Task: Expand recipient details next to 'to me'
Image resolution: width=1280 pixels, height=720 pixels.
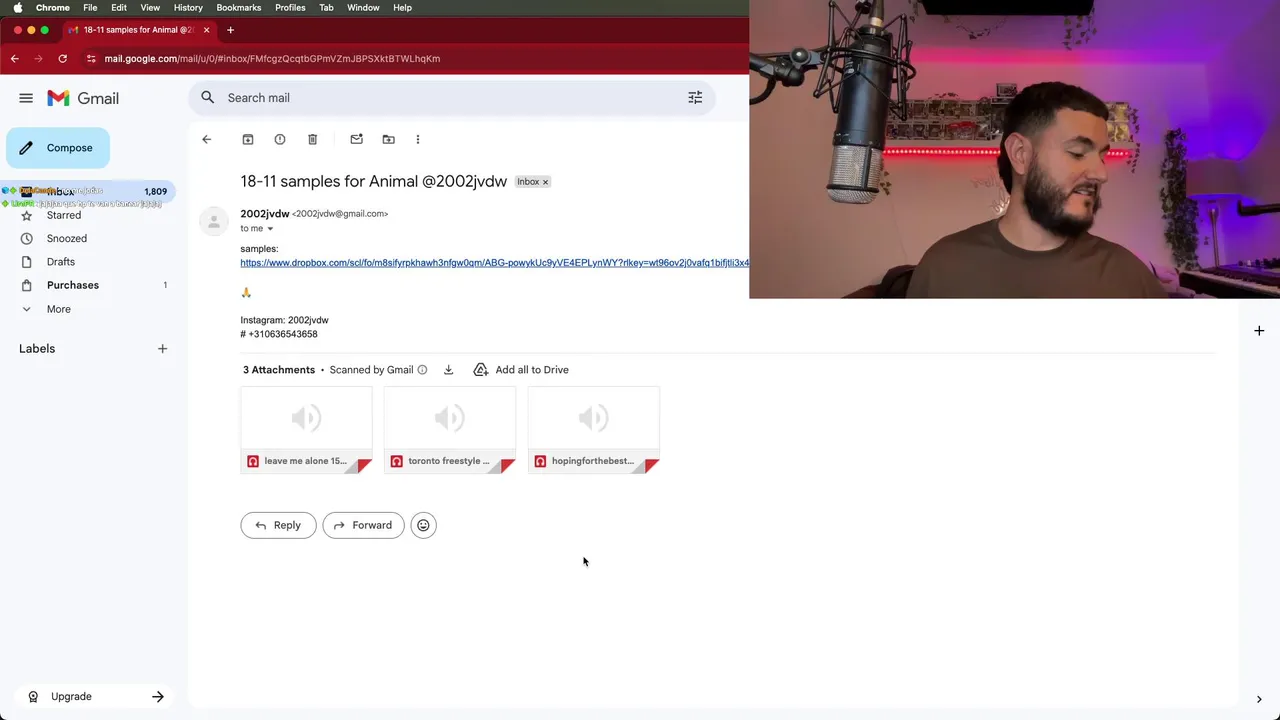Action: (269, 229)
